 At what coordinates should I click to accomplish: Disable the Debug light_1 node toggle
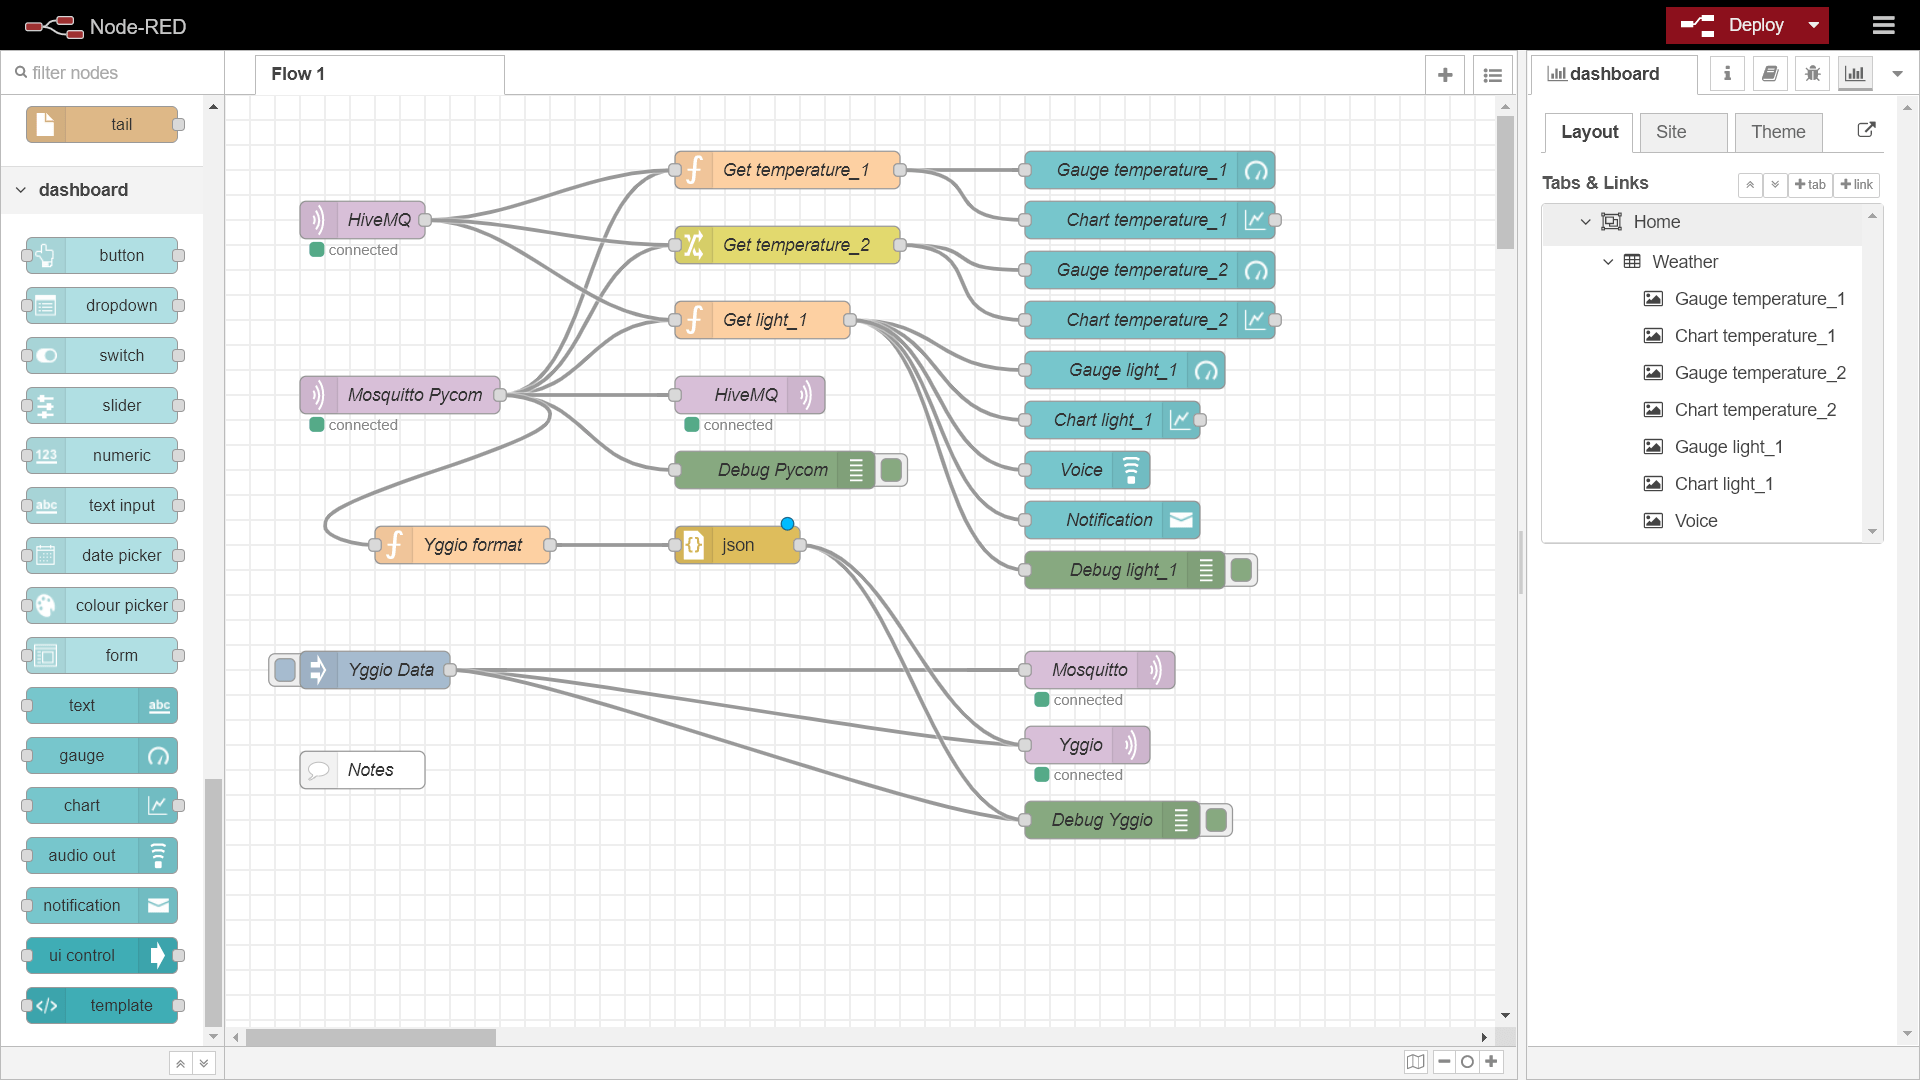[x=1242, y=570]
